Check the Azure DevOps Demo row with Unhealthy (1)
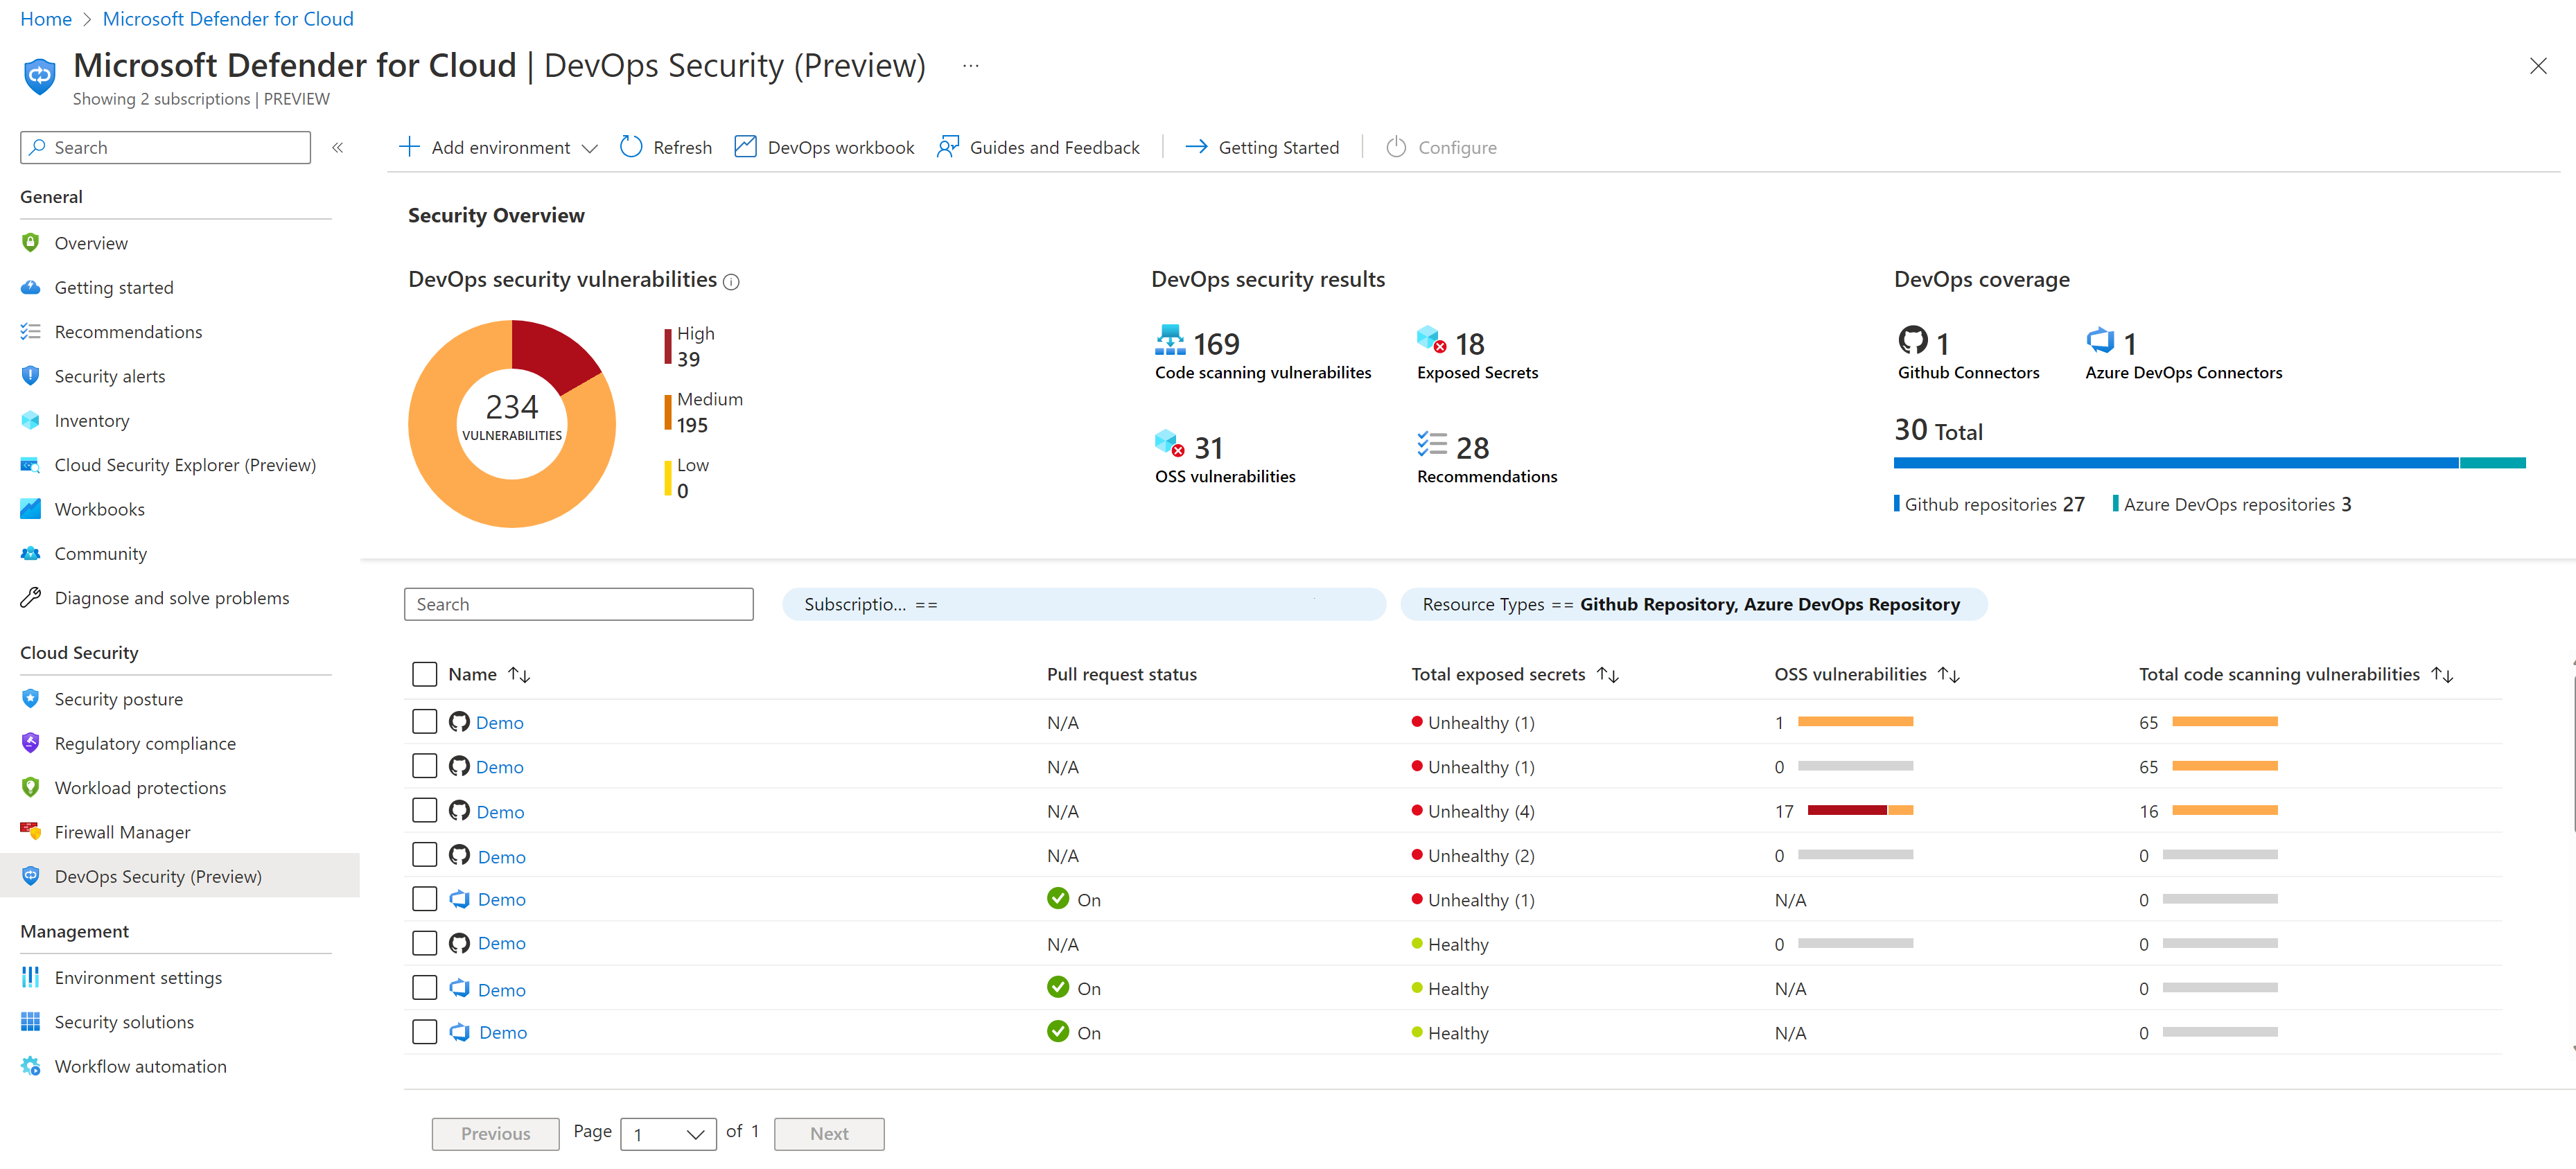 425,899
